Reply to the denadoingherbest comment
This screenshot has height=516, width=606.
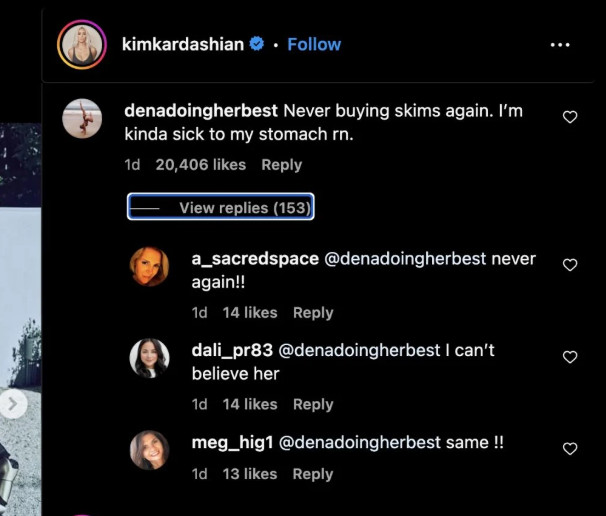tap(281, 165)
